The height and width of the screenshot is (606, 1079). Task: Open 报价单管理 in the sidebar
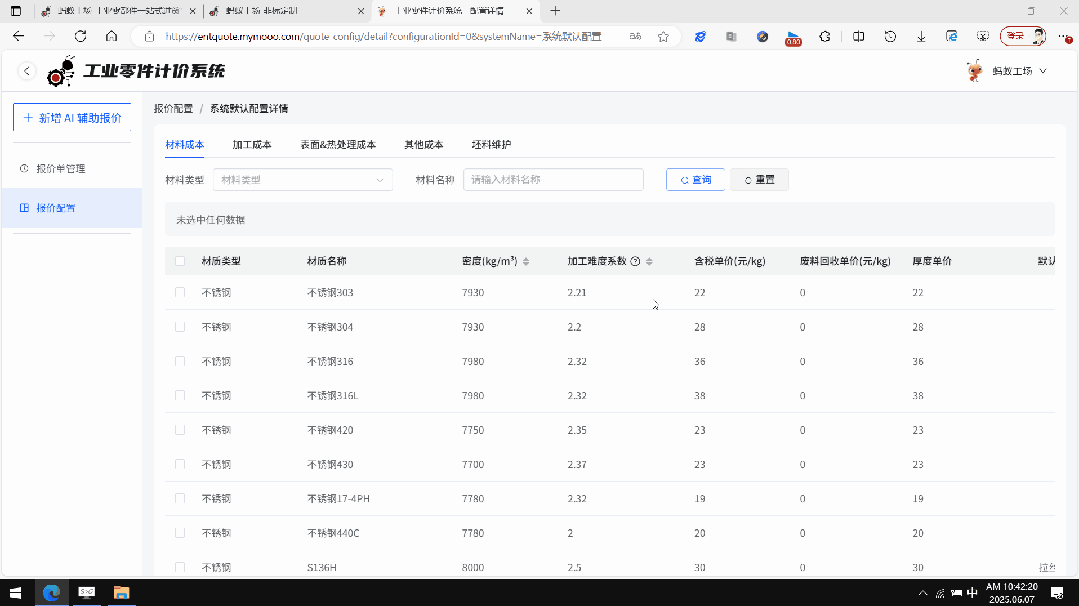coord(61,169)
